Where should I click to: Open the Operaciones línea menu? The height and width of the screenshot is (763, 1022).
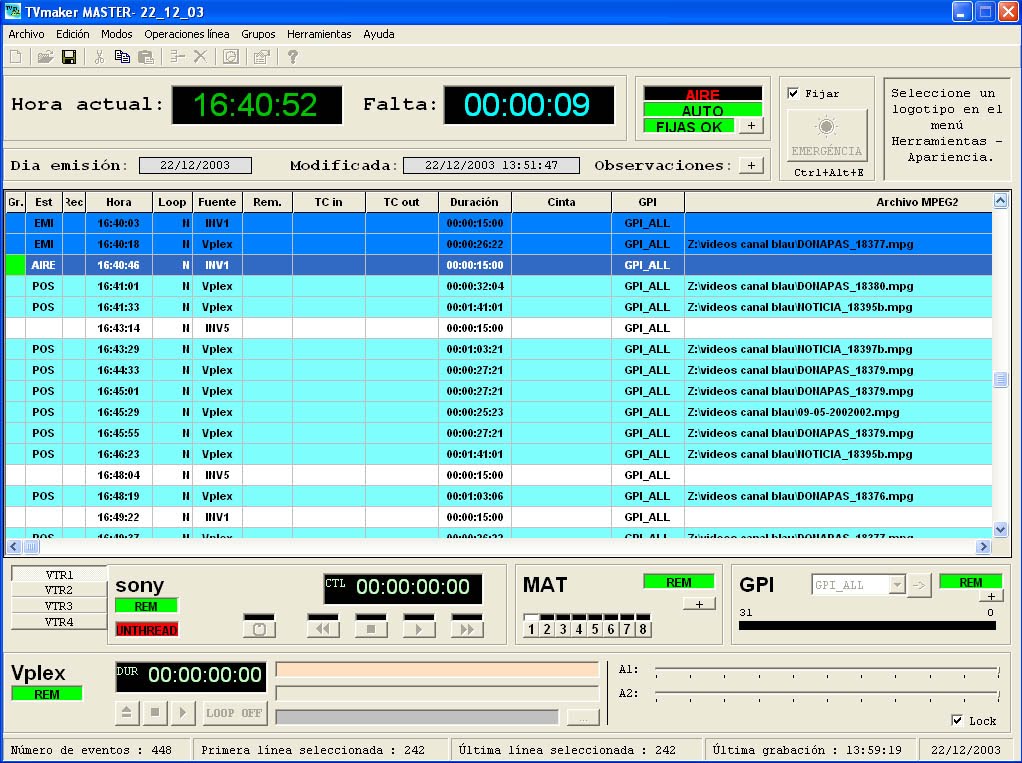[x=187, y=34]
